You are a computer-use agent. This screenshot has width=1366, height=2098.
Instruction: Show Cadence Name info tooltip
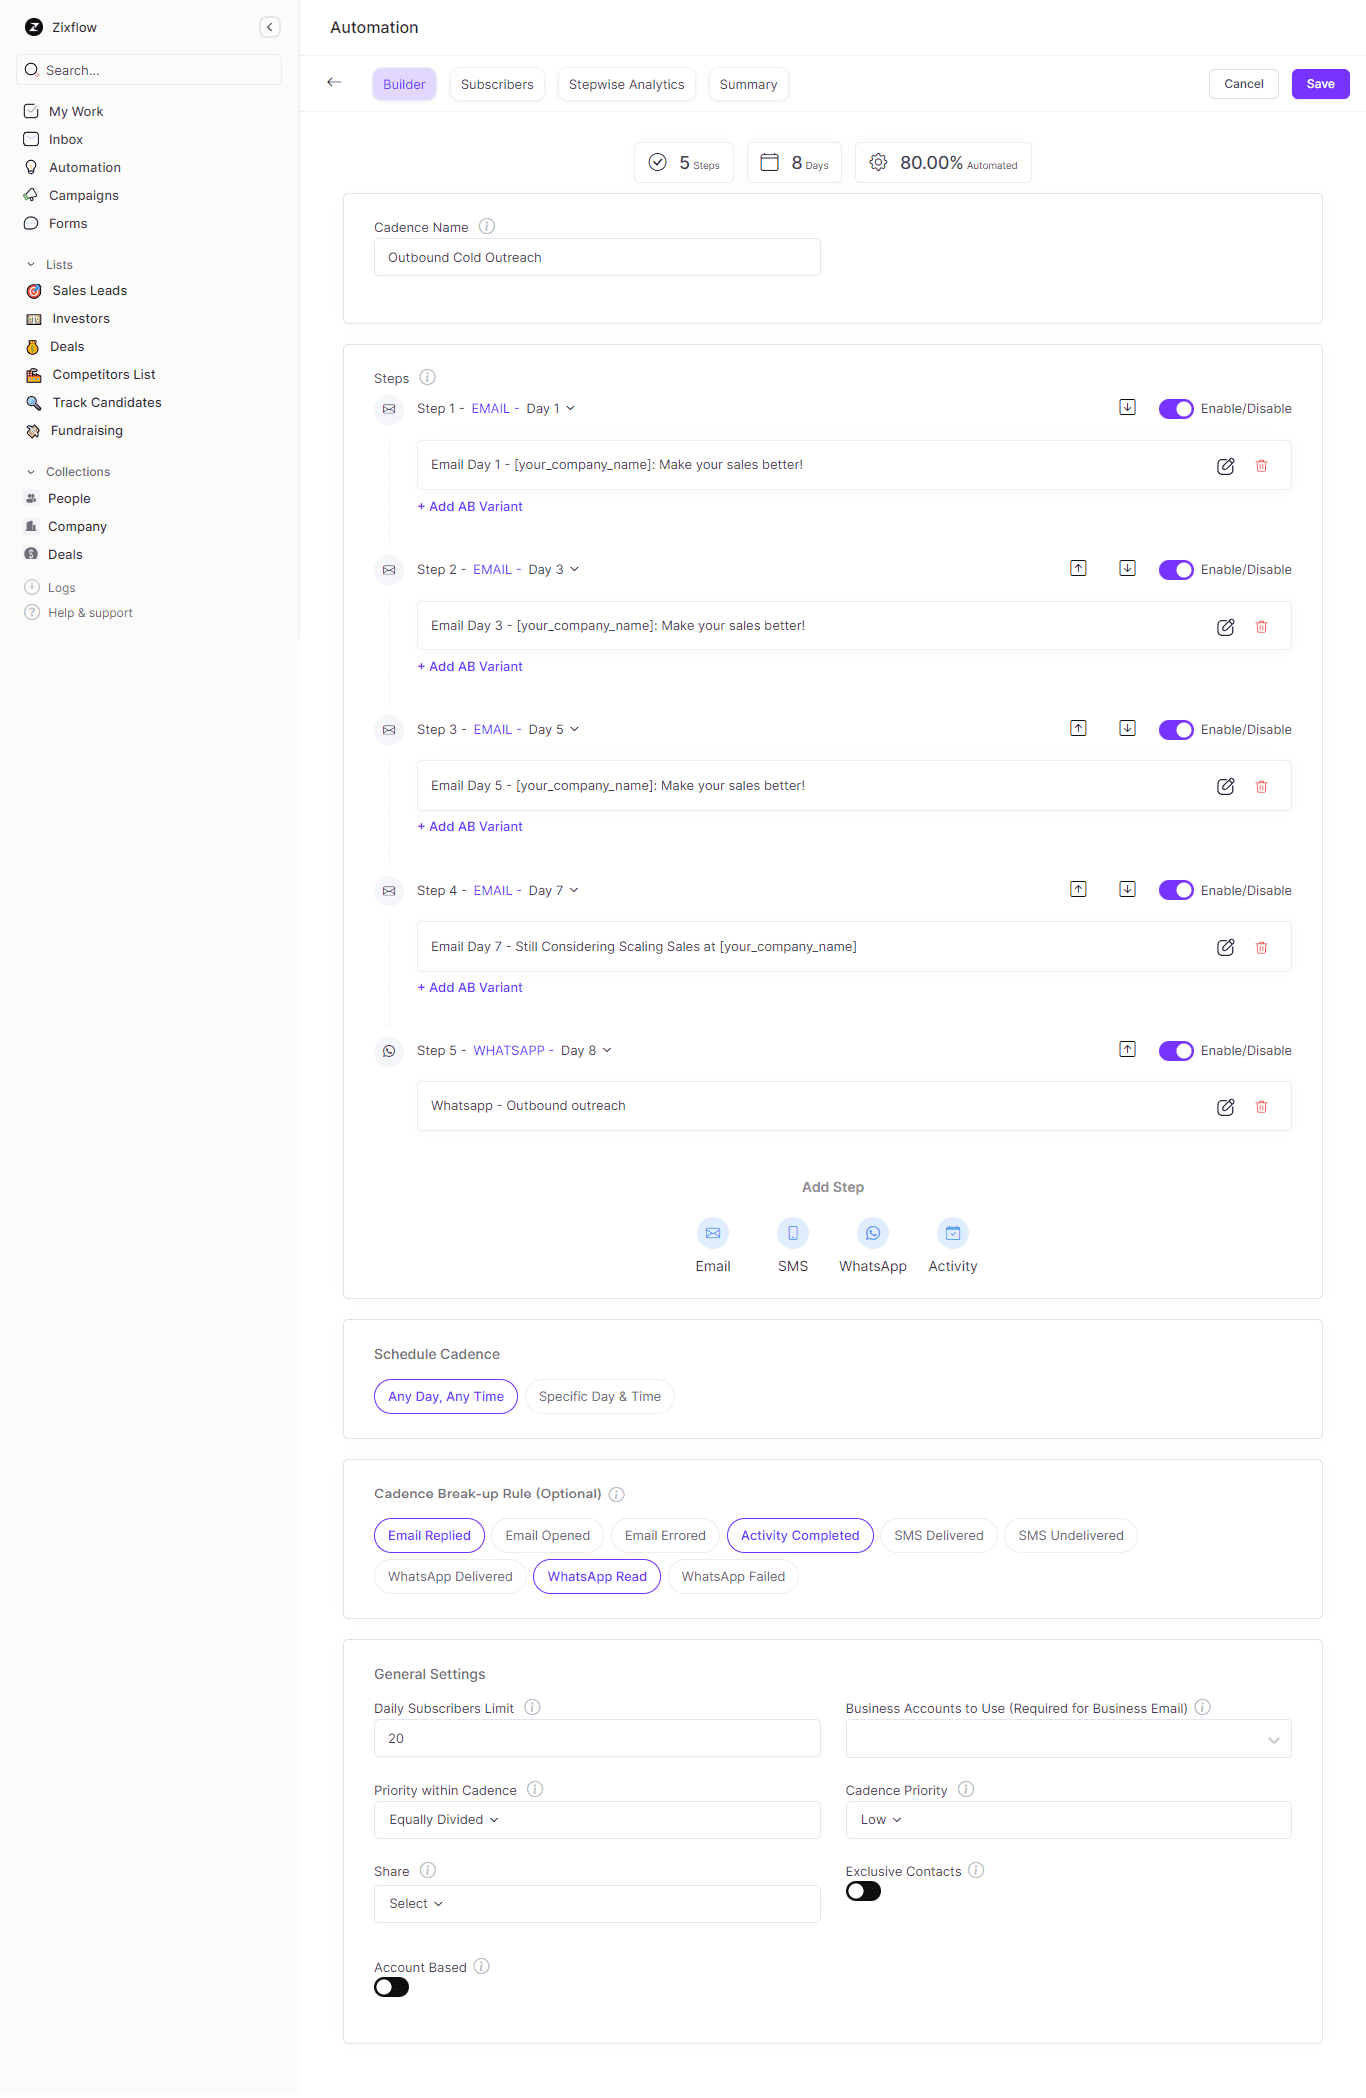[487, 227]
